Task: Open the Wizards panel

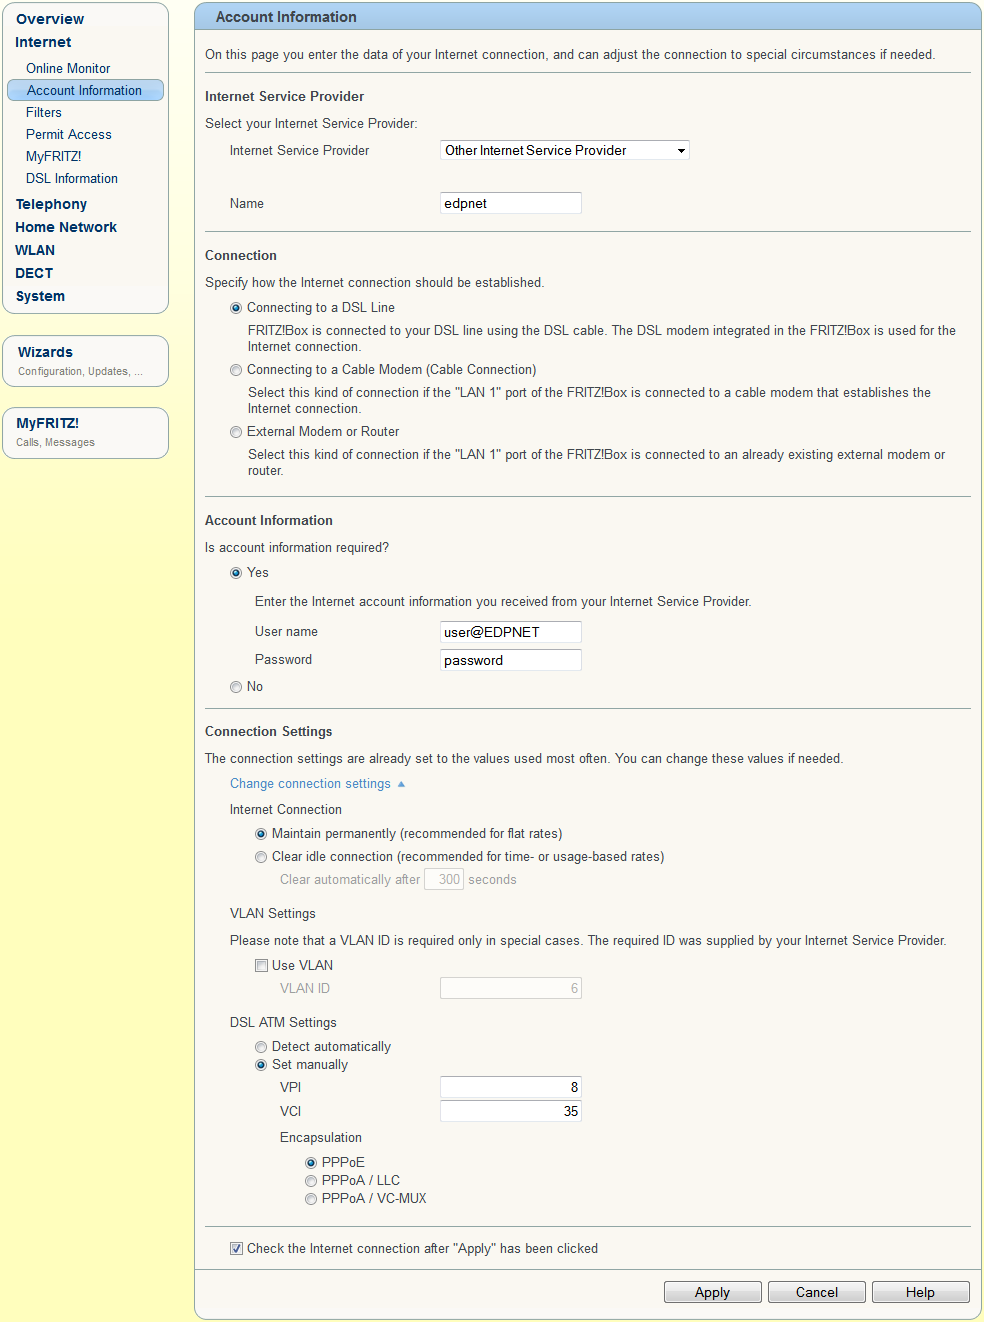Action: click(85, 361)
